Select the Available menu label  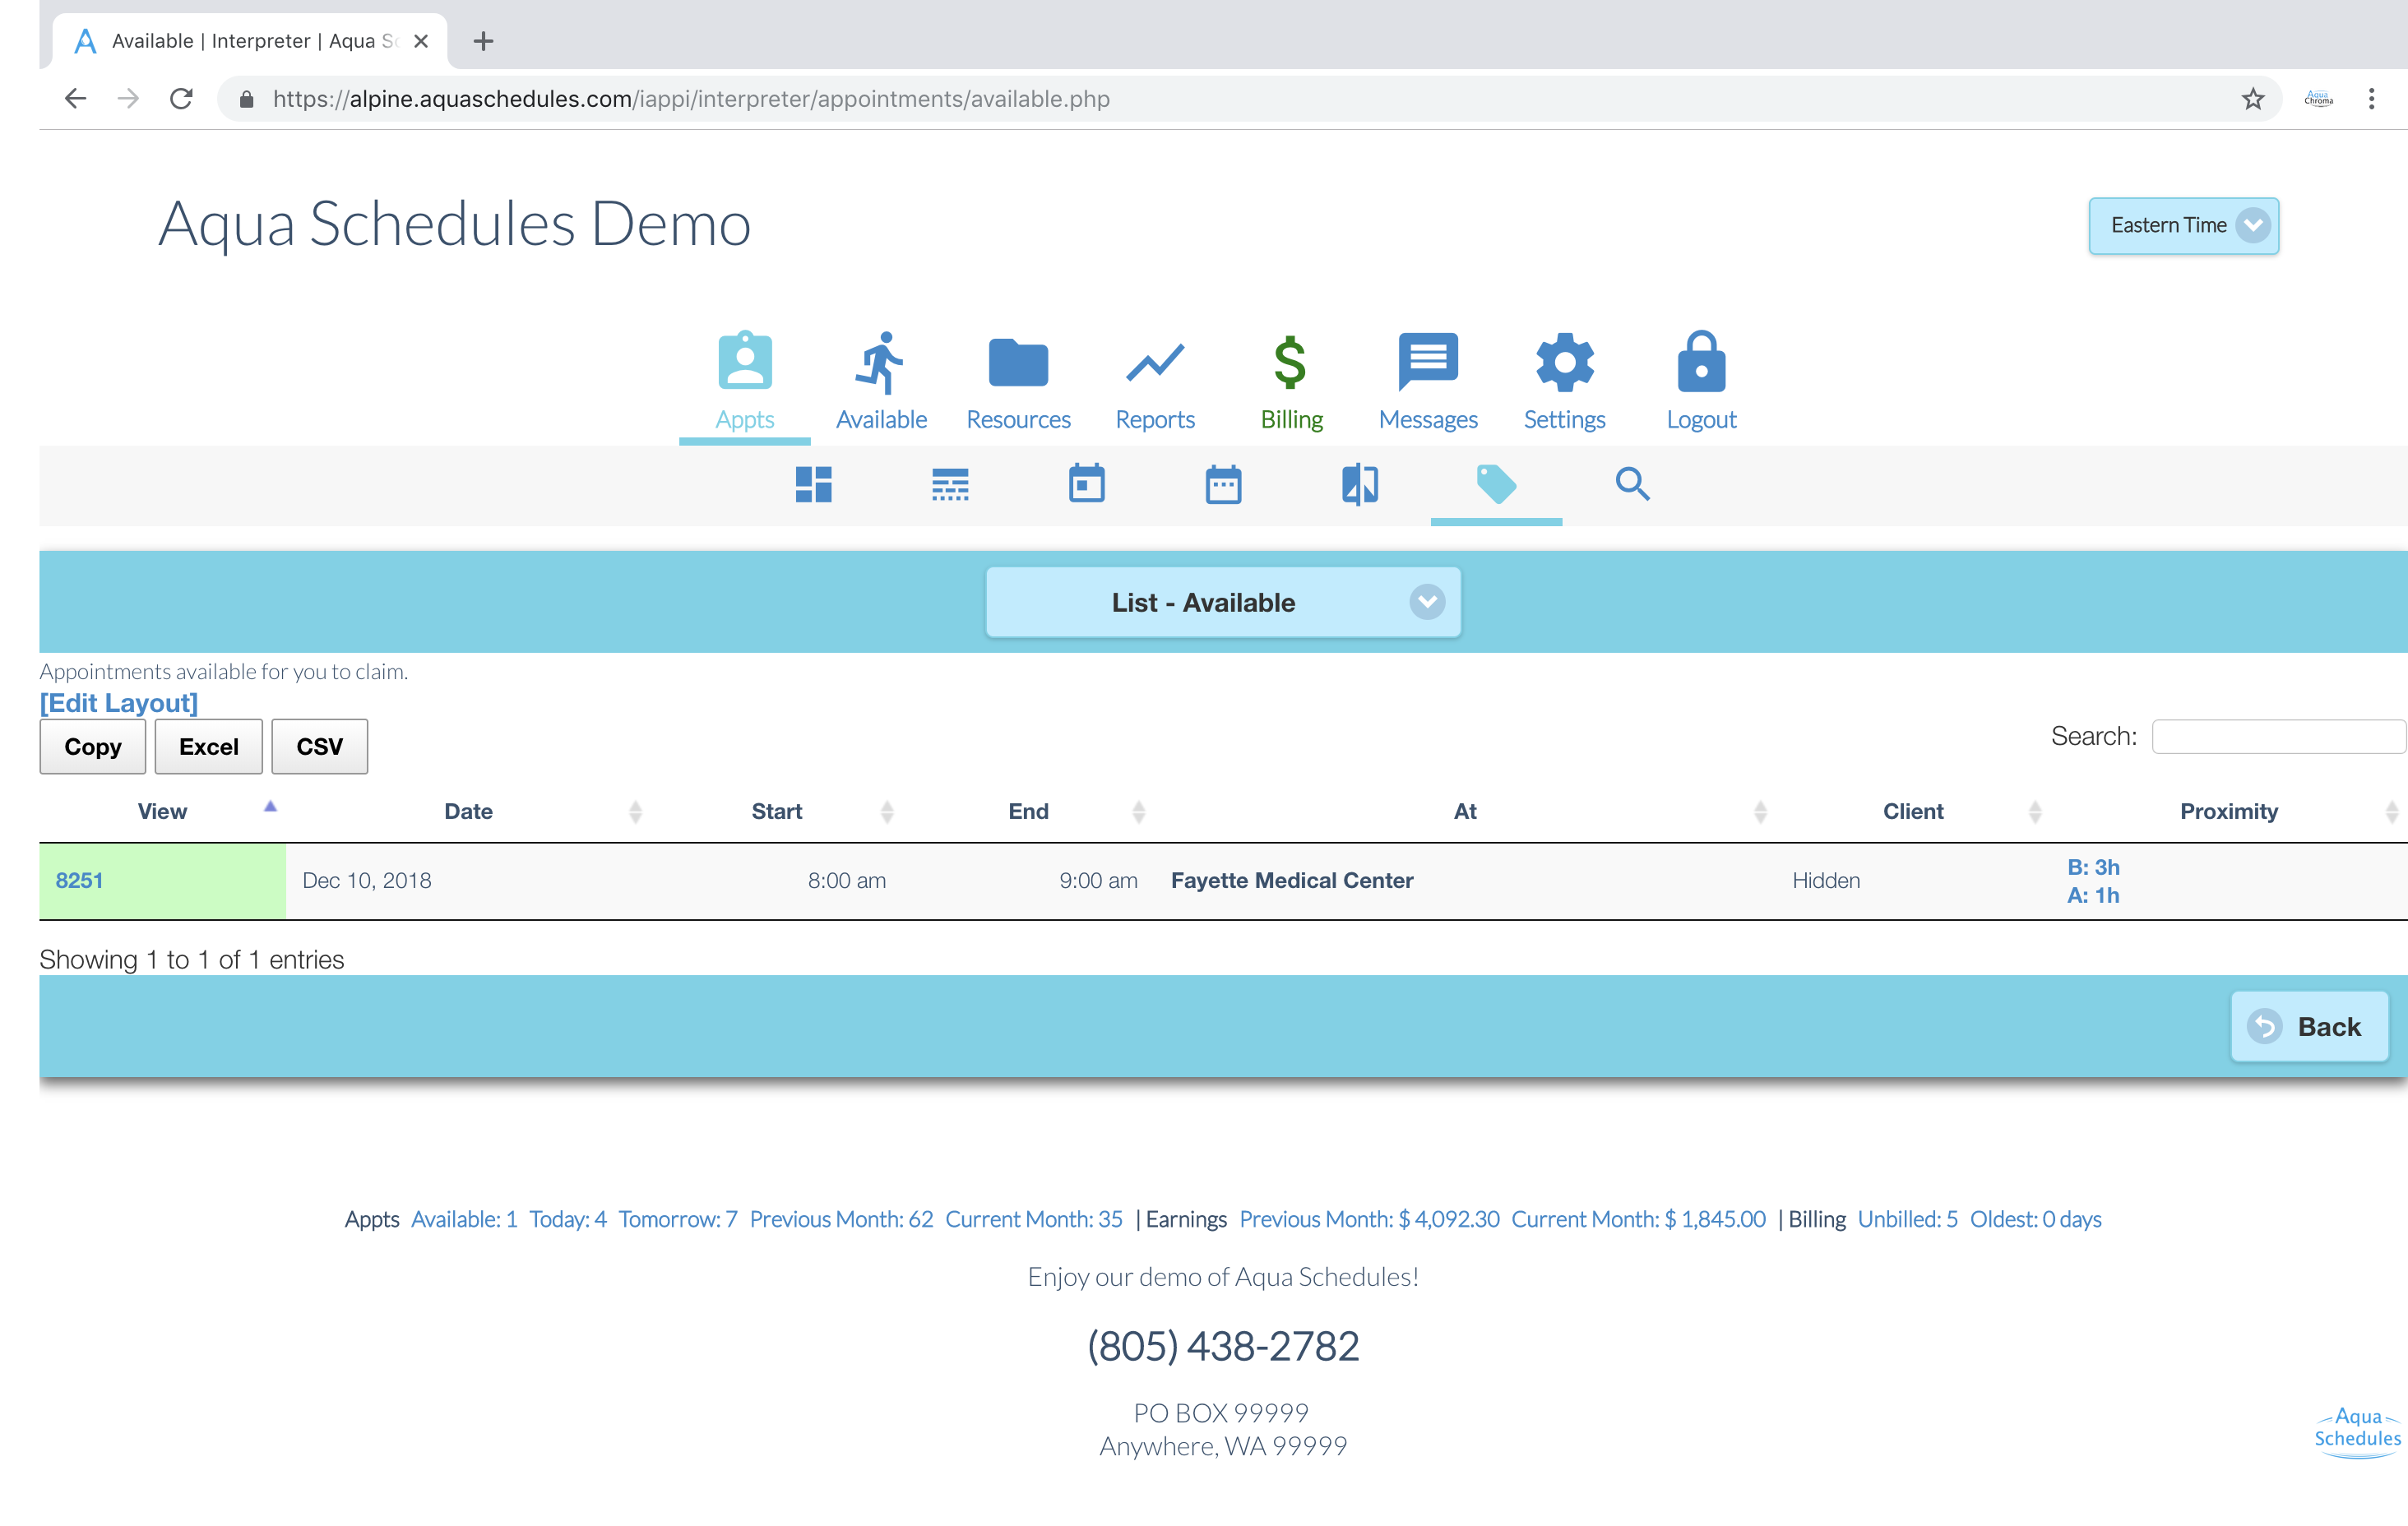(881, 420)
